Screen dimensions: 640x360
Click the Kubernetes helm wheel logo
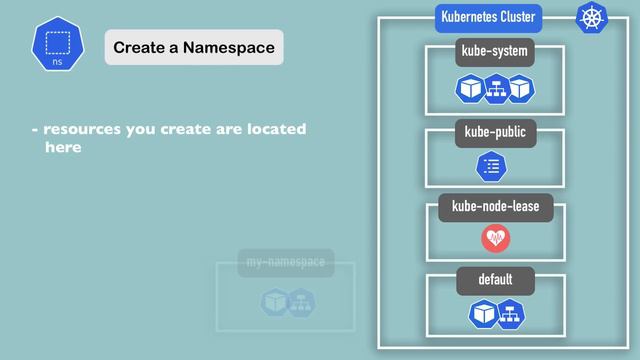coord(591,18)
